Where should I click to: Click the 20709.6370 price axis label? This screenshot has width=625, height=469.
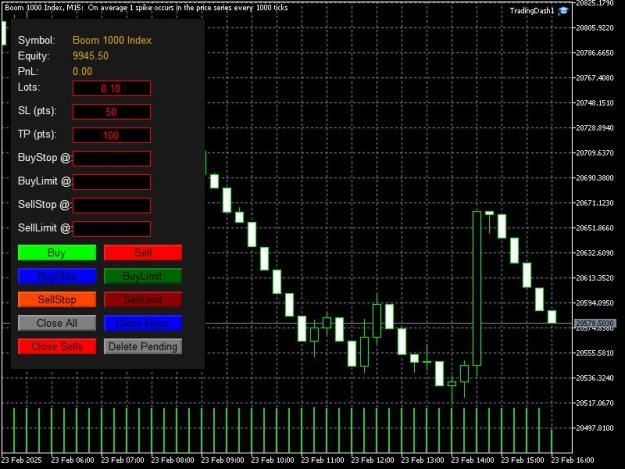click(595, 153)
